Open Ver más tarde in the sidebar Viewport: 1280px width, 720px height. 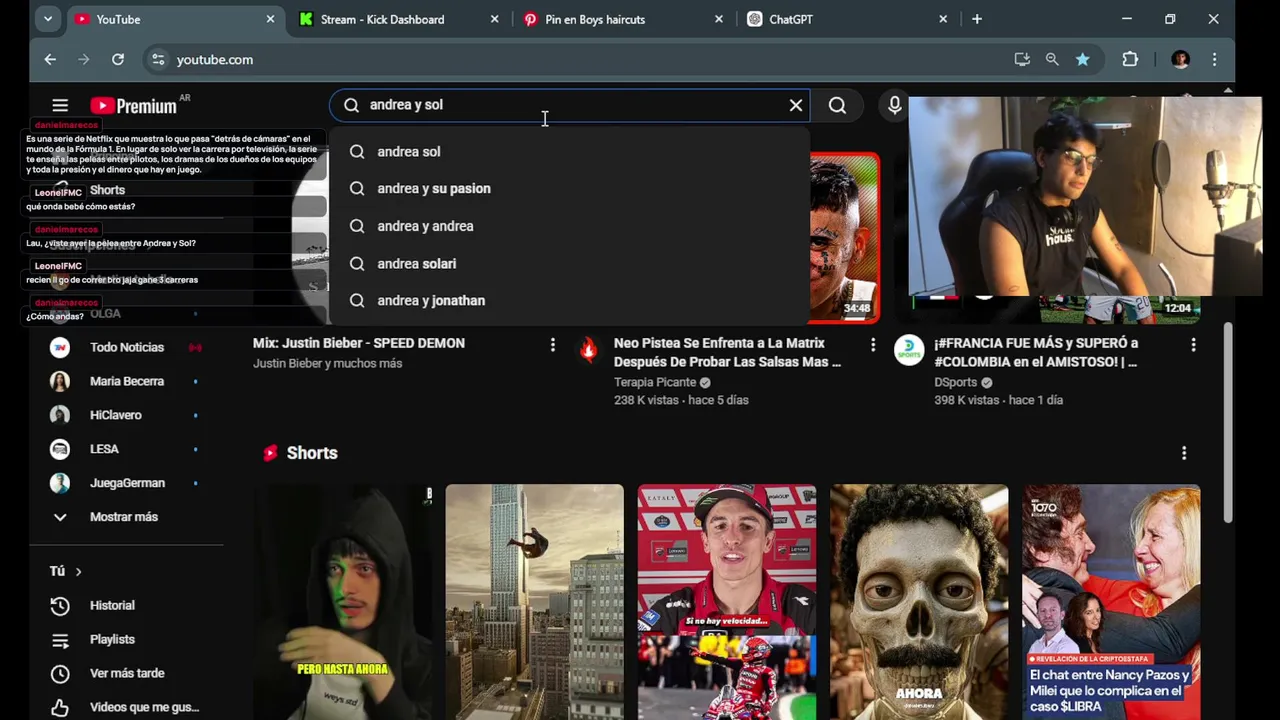click(125, 673)
